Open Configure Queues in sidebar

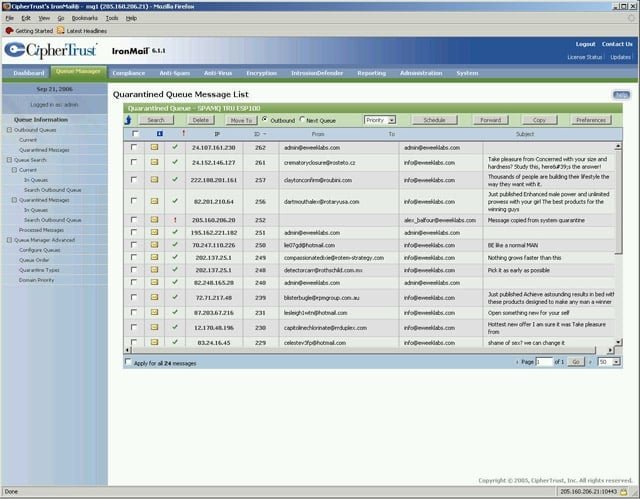click(40, 250)
